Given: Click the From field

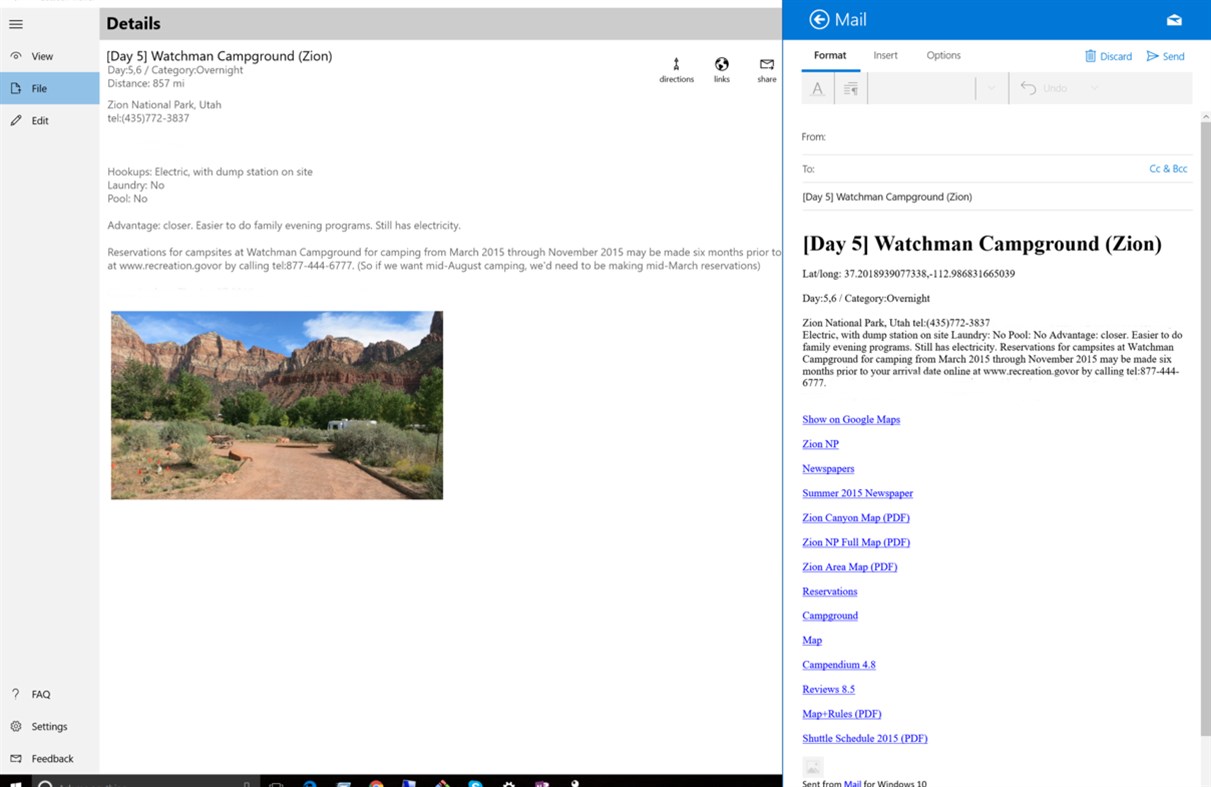Looking at the screenshot, I should point(997,137).
